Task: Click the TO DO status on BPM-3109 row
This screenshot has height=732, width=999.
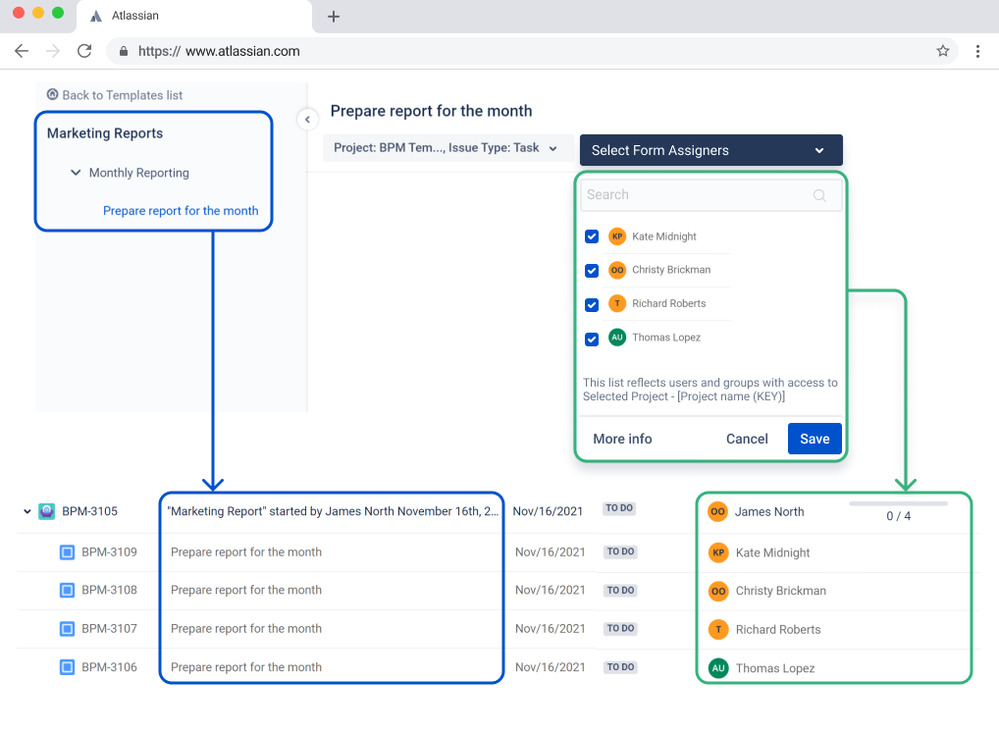Action: [621, 552]
